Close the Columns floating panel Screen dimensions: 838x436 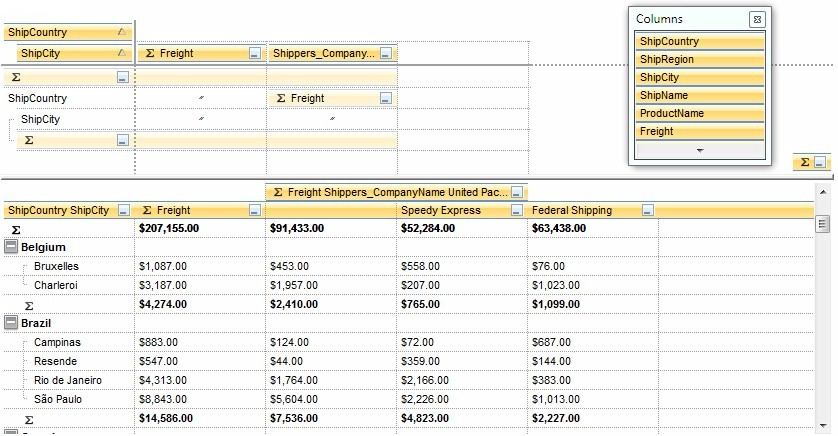click(x=757, y=19)
